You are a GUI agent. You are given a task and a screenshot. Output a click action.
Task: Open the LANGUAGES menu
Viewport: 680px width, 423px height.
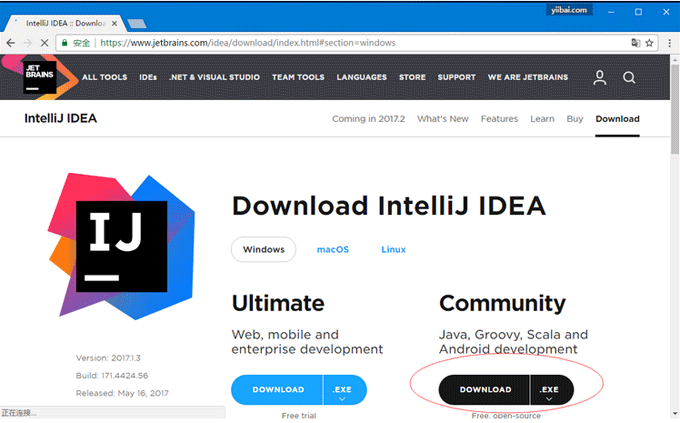click(361, 77)
